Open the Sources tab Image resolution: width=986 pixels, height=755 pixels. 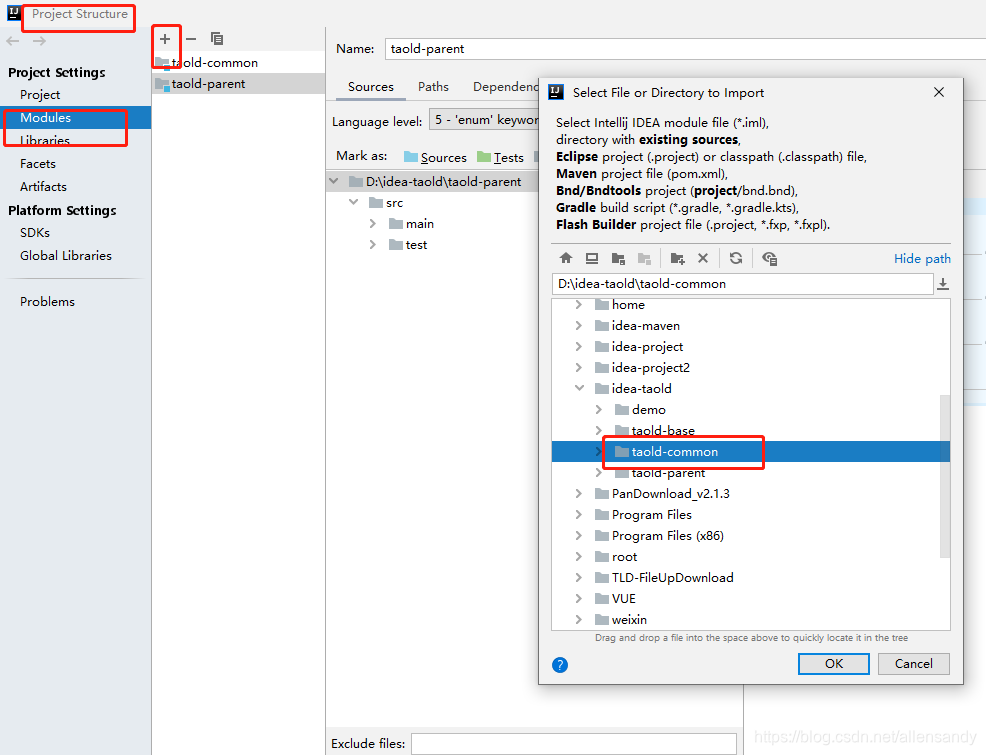(370, 87)
